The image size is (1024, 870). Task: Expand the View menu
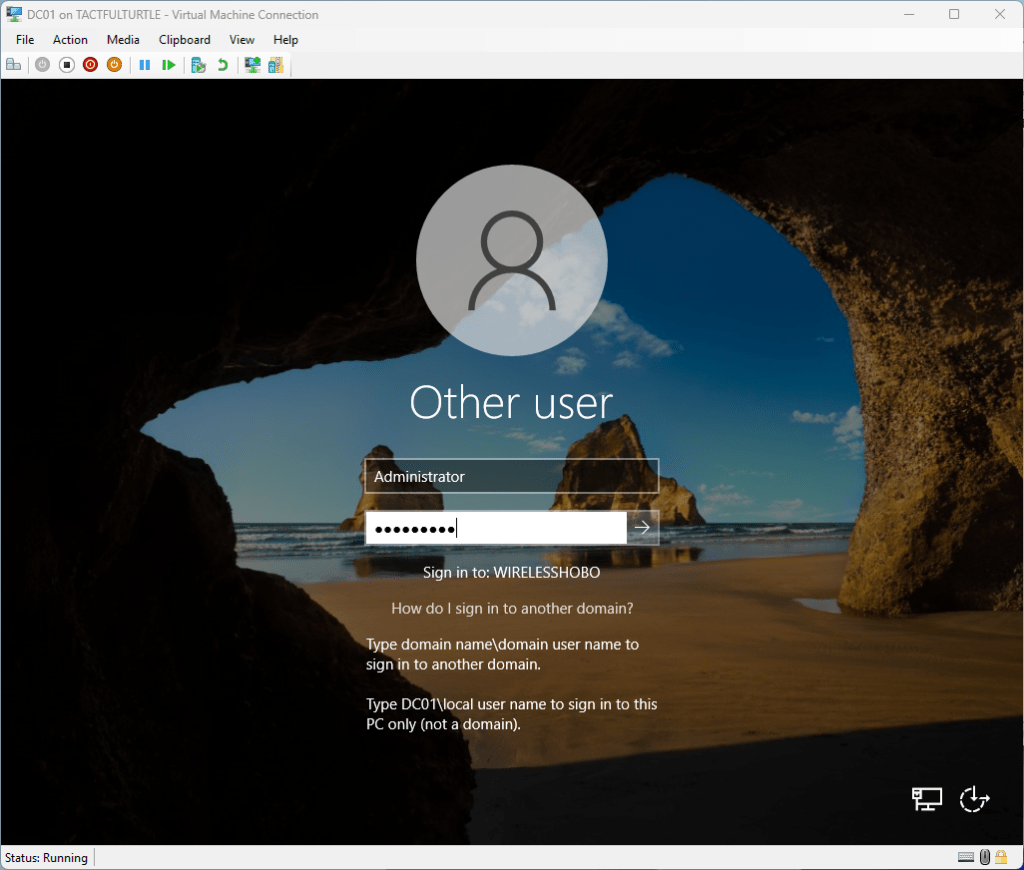(x=241, y=40)
